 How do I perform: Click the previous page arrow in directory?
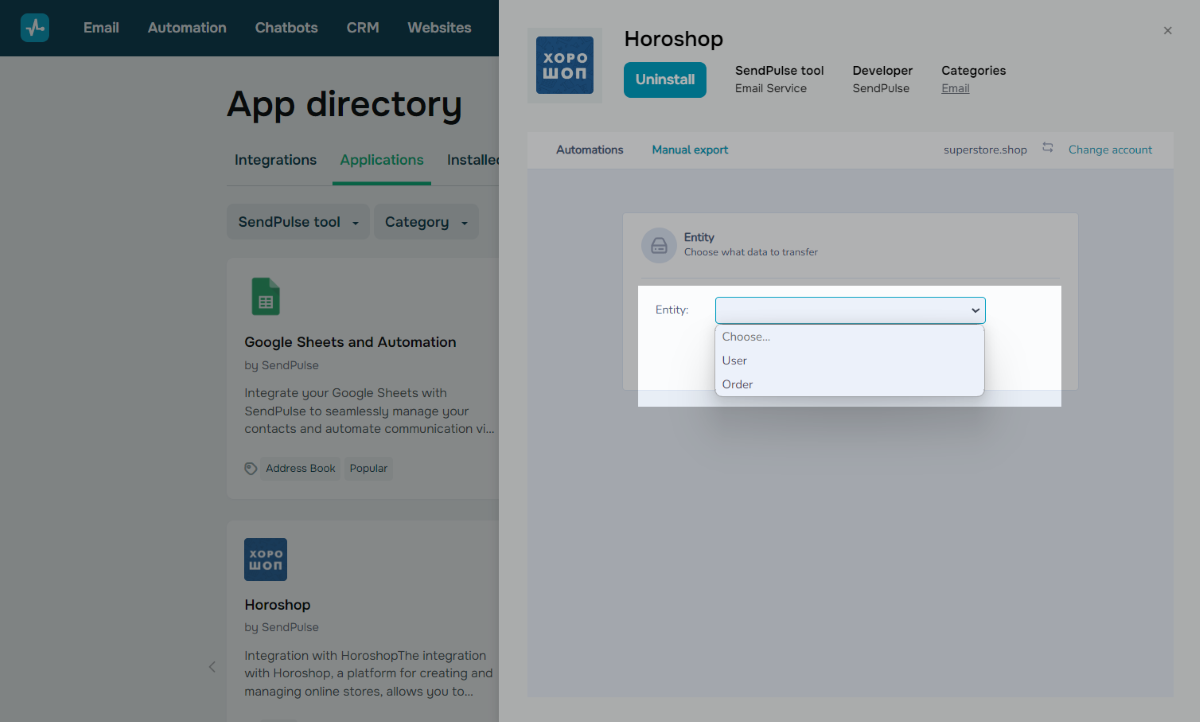pos(212,666)
